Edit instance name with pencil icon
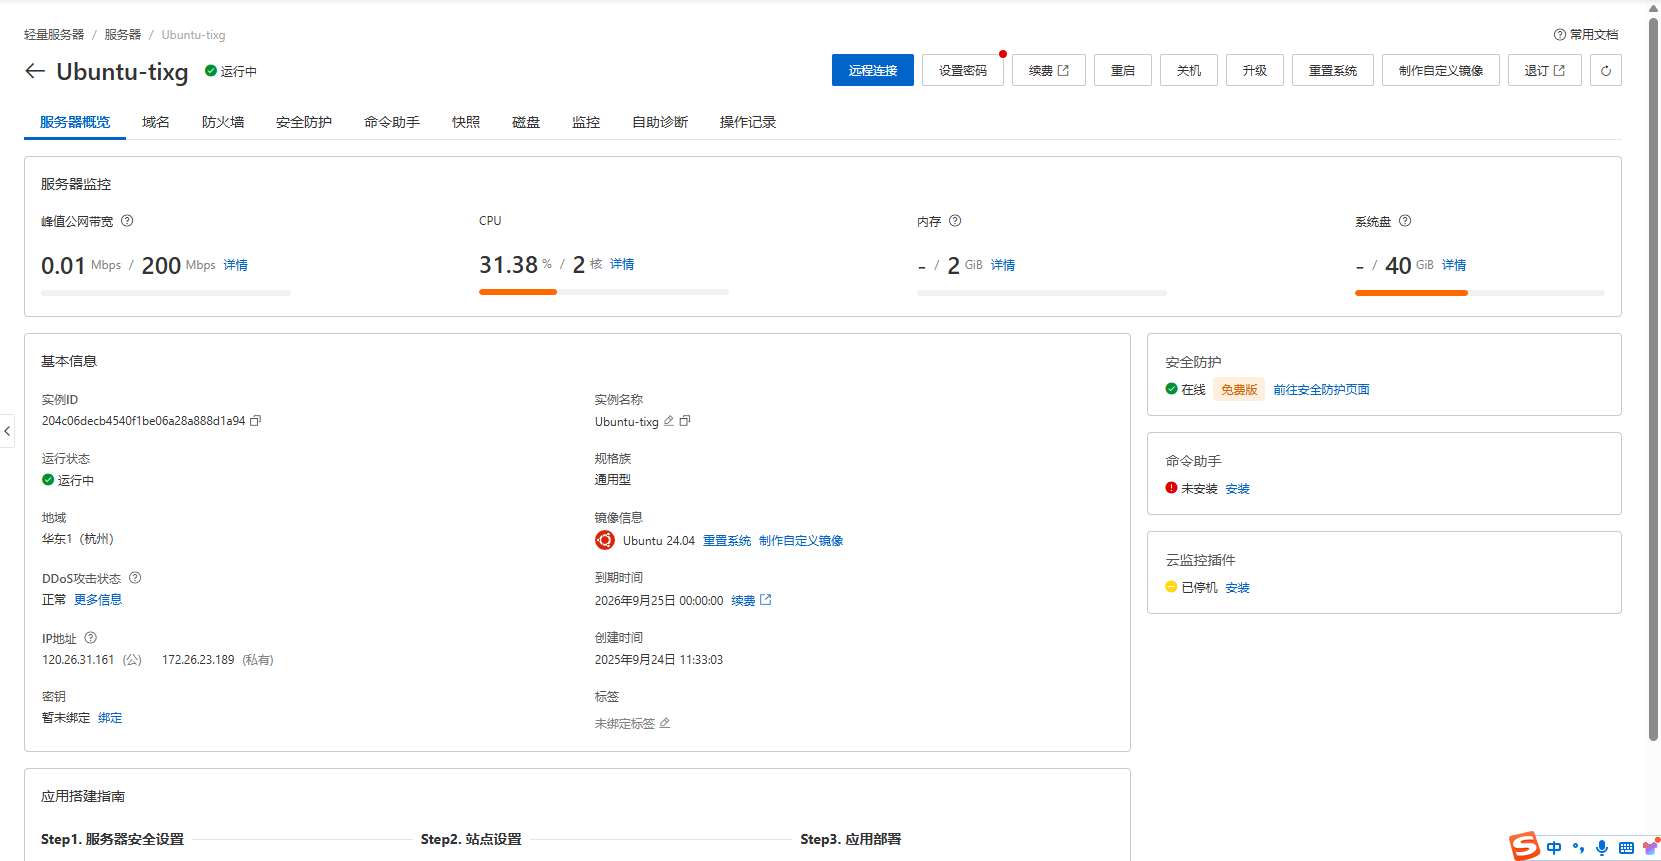 click(x=669, y=421)
